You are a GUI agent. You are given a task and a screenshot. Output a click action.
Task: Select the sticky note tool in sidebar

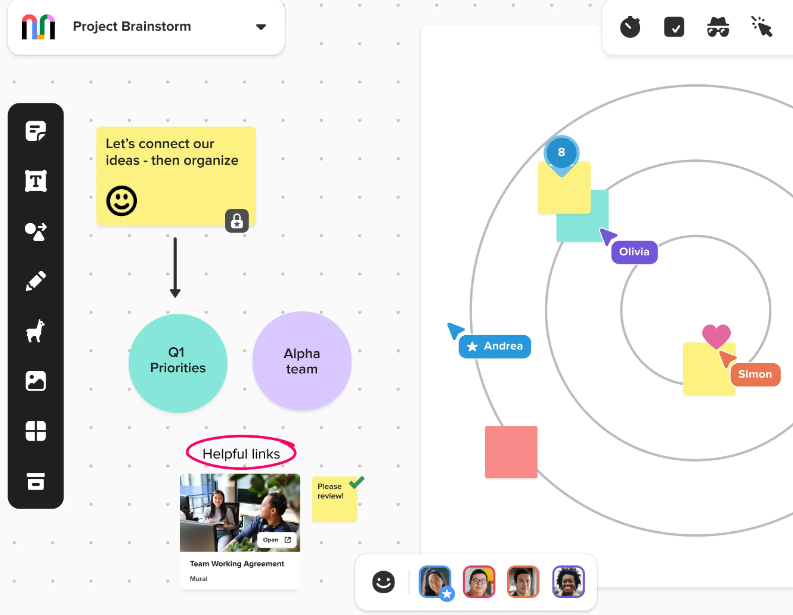pos(36,131)
